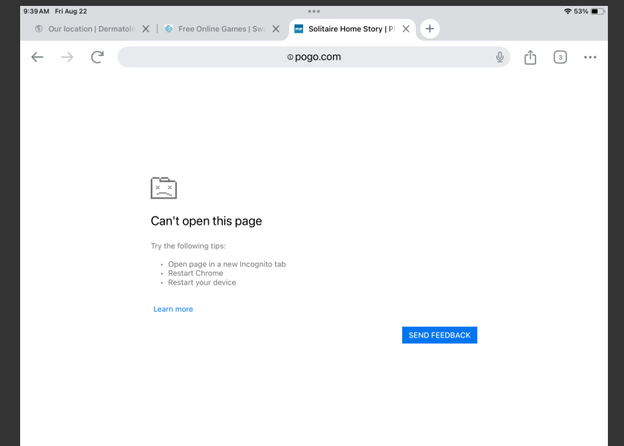Image resolution: width=624 pixels, height=446 pixels.
Task: Switch to the Free Online Games tab
Action: (215, 29)
